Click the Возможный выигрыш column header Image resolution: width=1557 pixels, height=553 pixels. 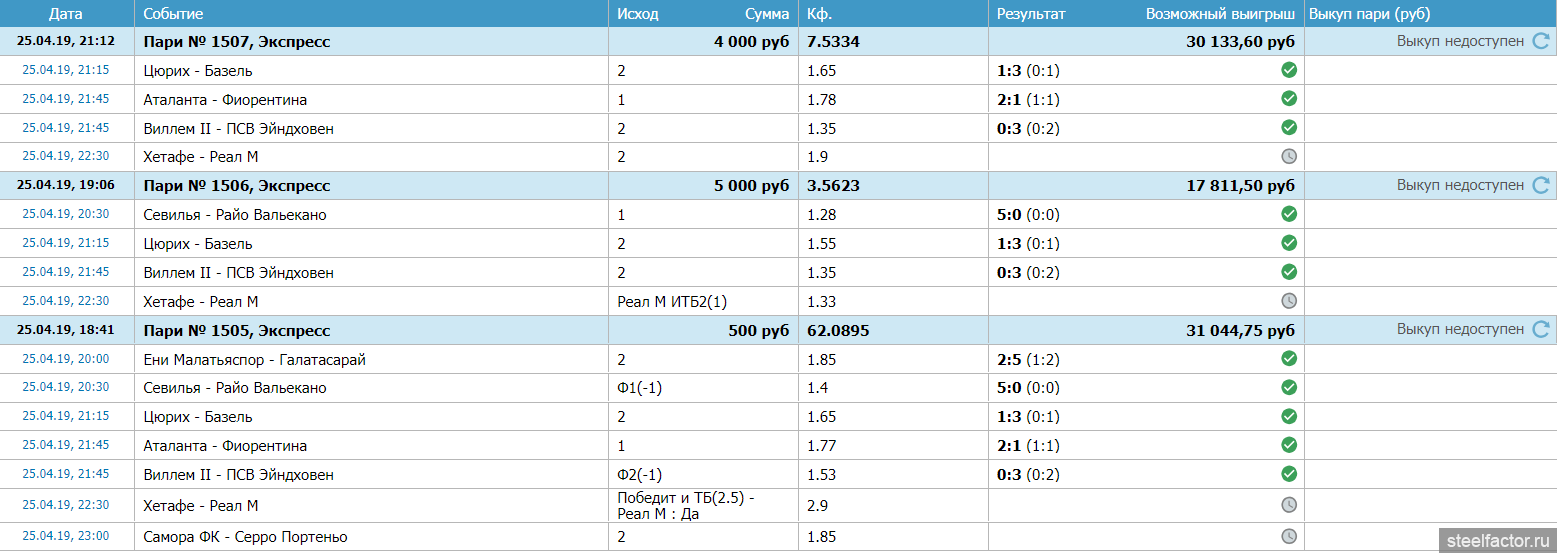tap(1220, 14)
